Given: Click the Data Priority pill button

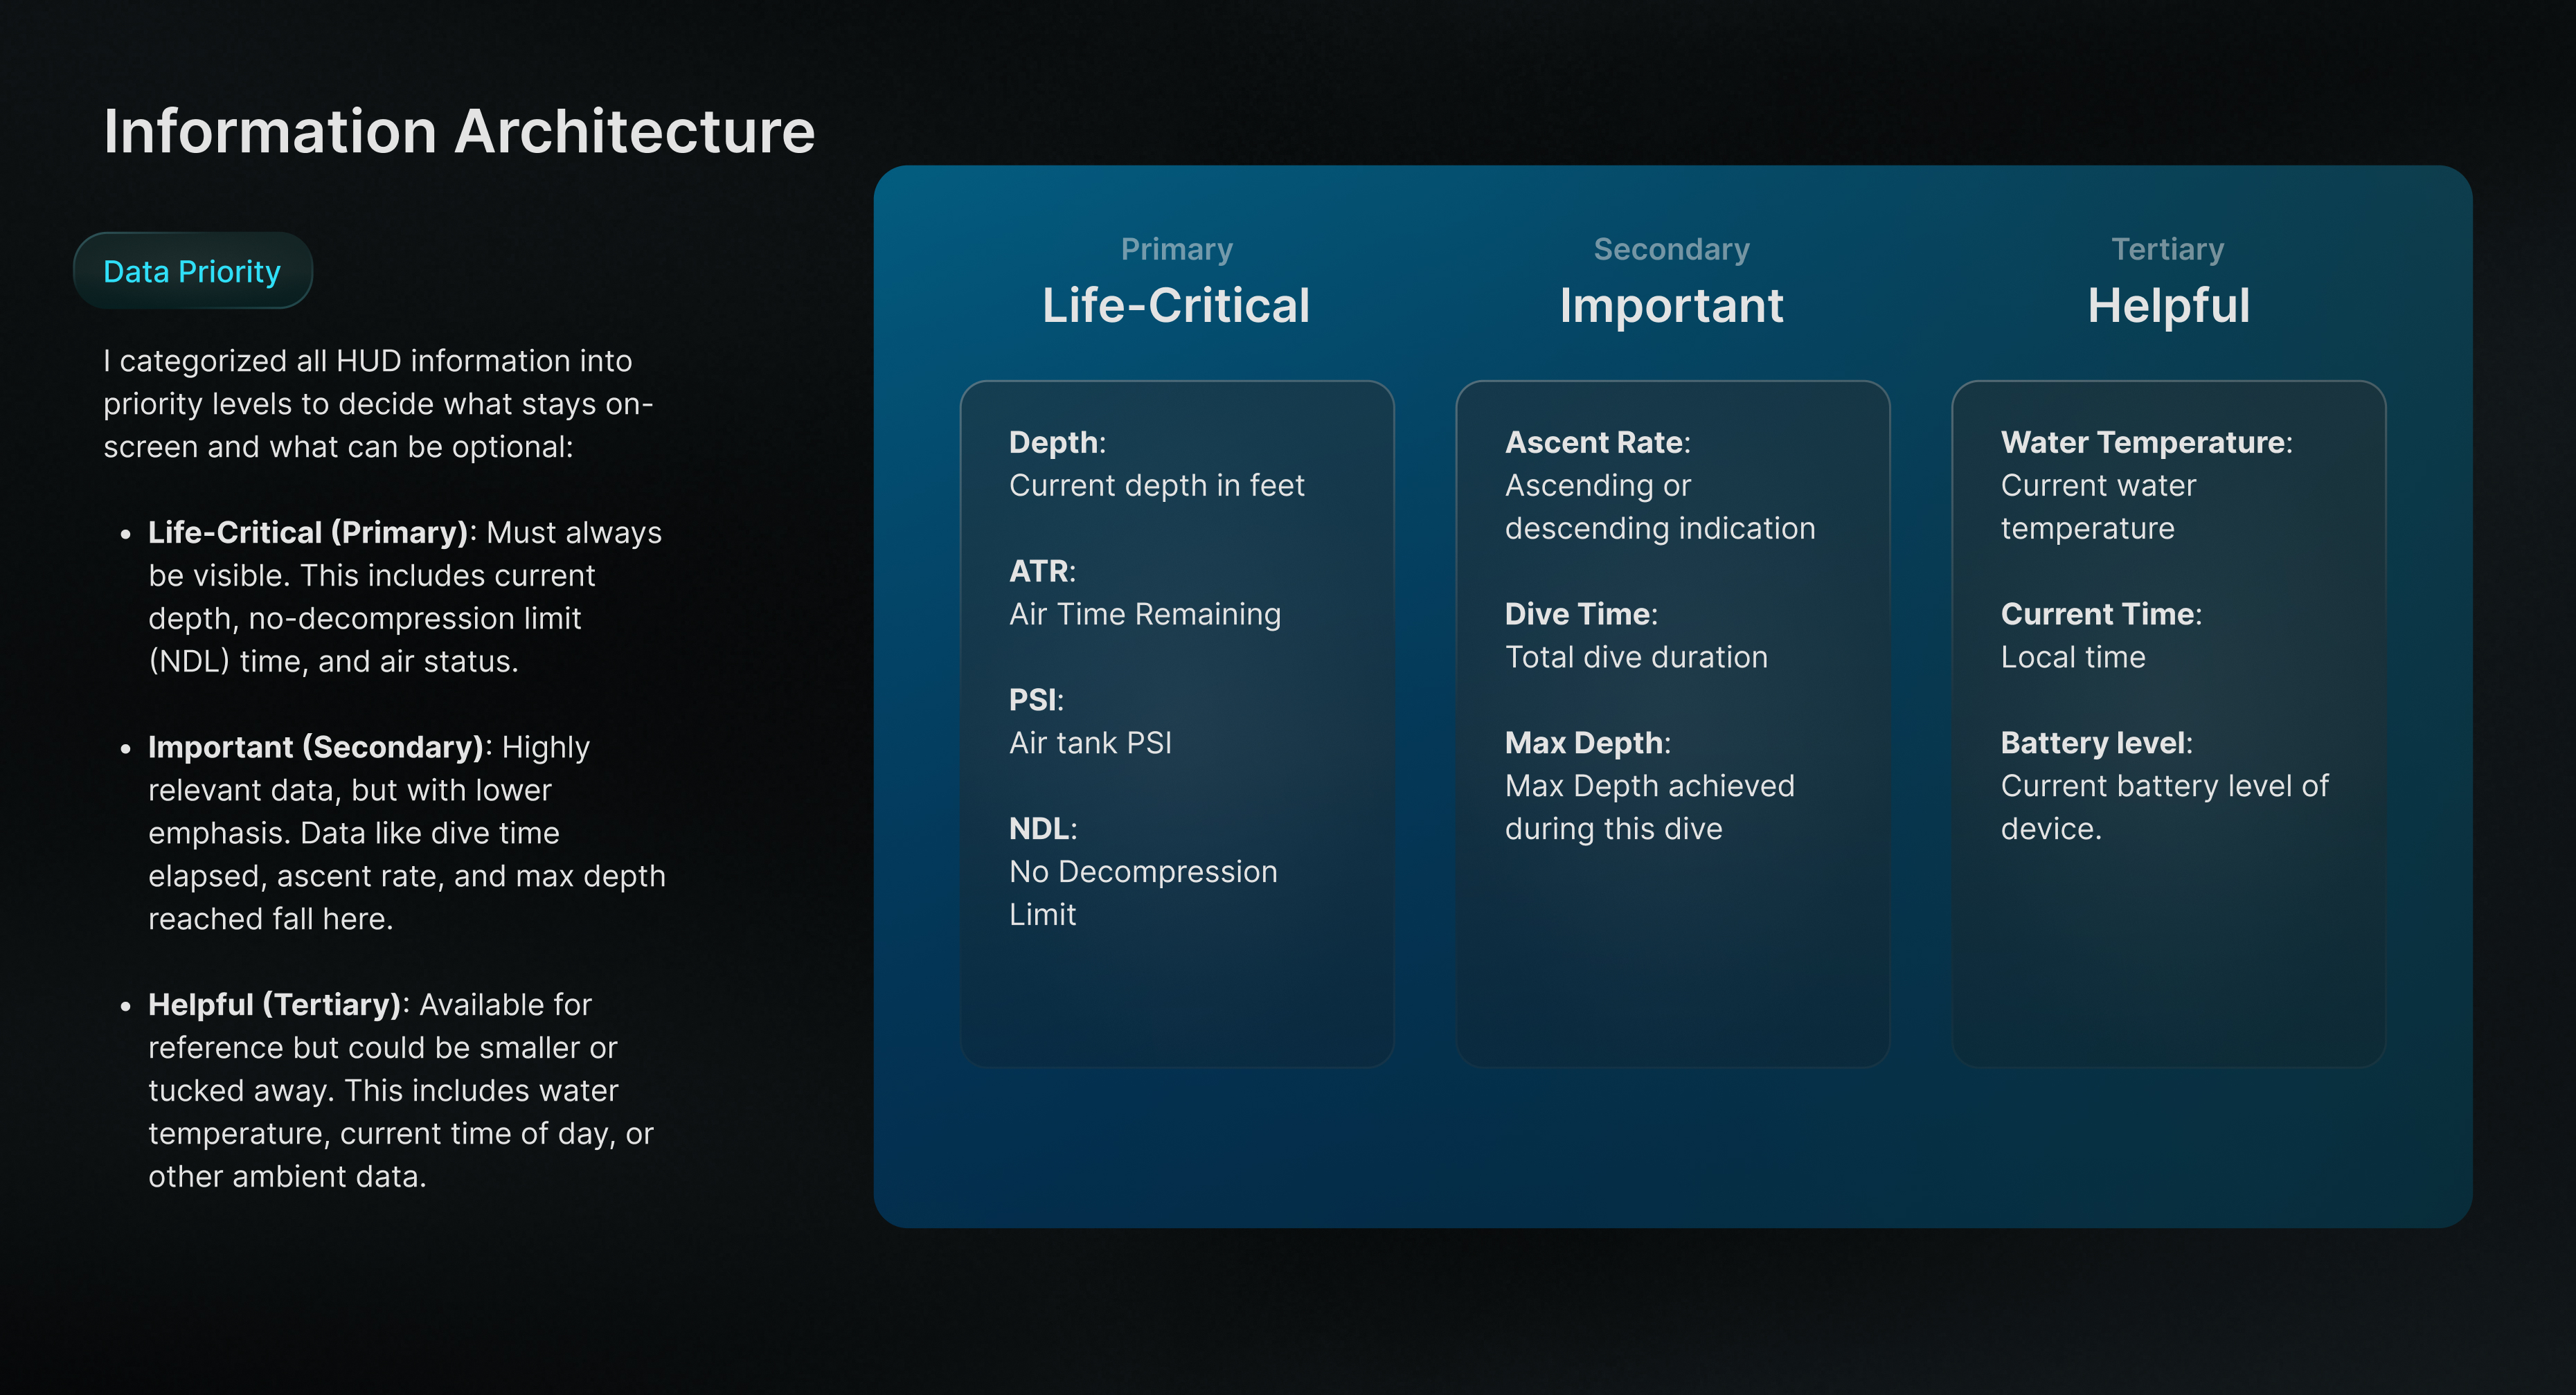Looking at the screenshot, I should click(192, 271).
